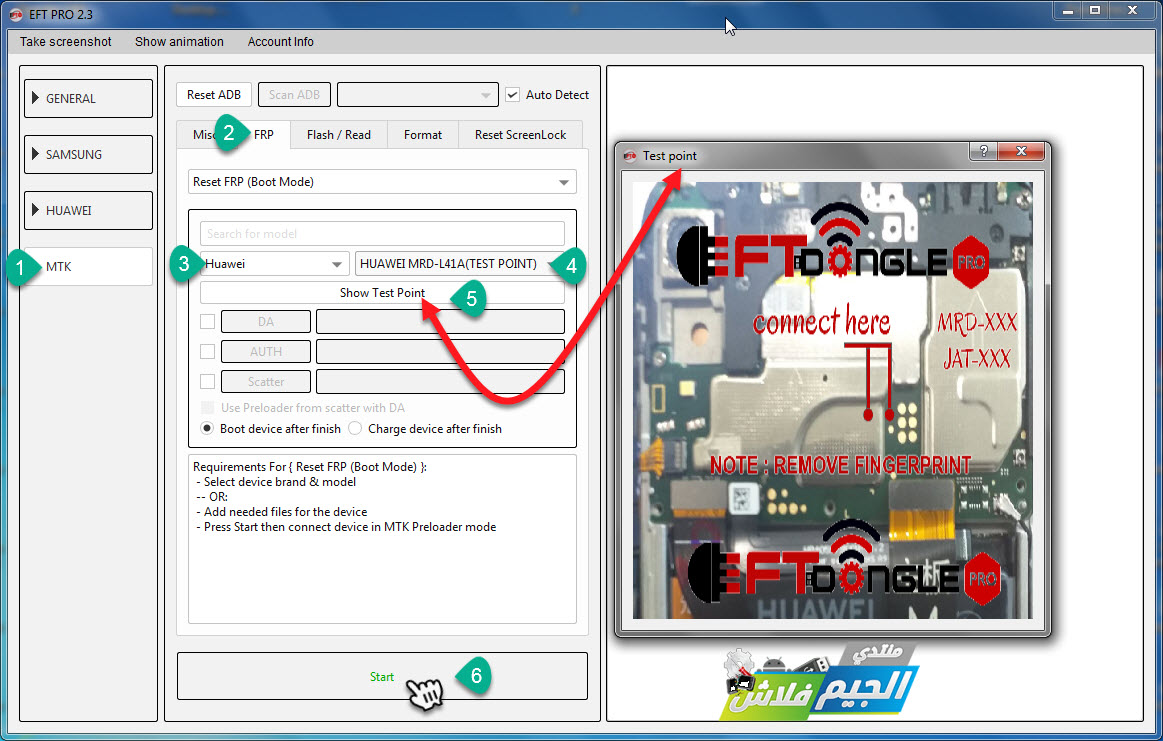
Task: Switch to the Reset ScreenLock tab
Action: coord(520,135)
